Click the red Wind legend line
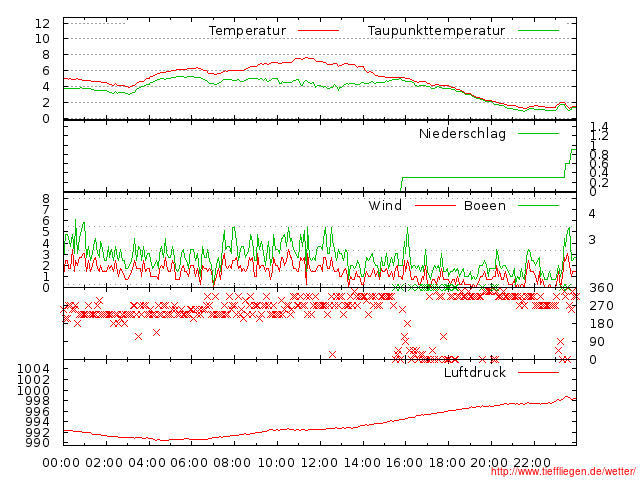This screenshot has height=480, width=640. [x=435, y=205]
